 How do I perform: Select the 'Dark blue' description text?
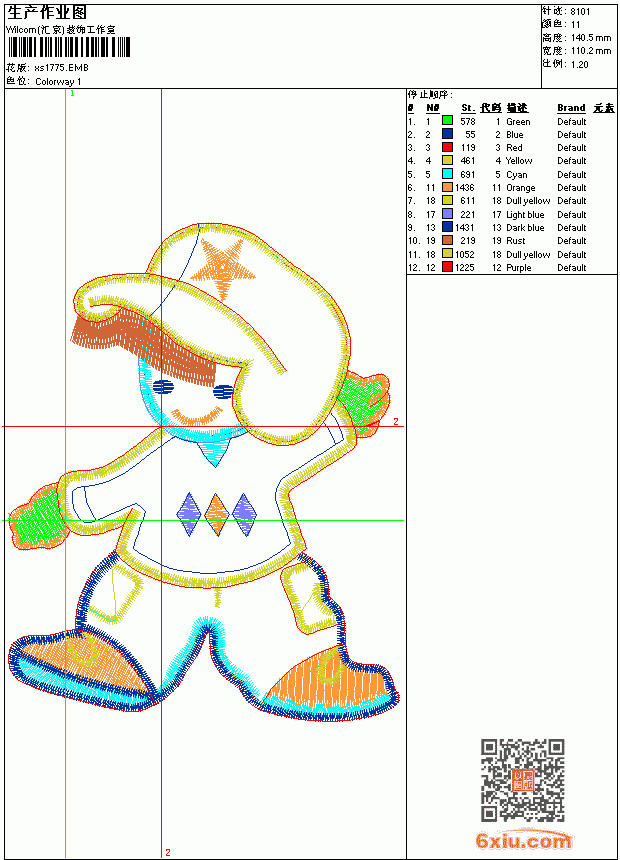tap(525, 228)
